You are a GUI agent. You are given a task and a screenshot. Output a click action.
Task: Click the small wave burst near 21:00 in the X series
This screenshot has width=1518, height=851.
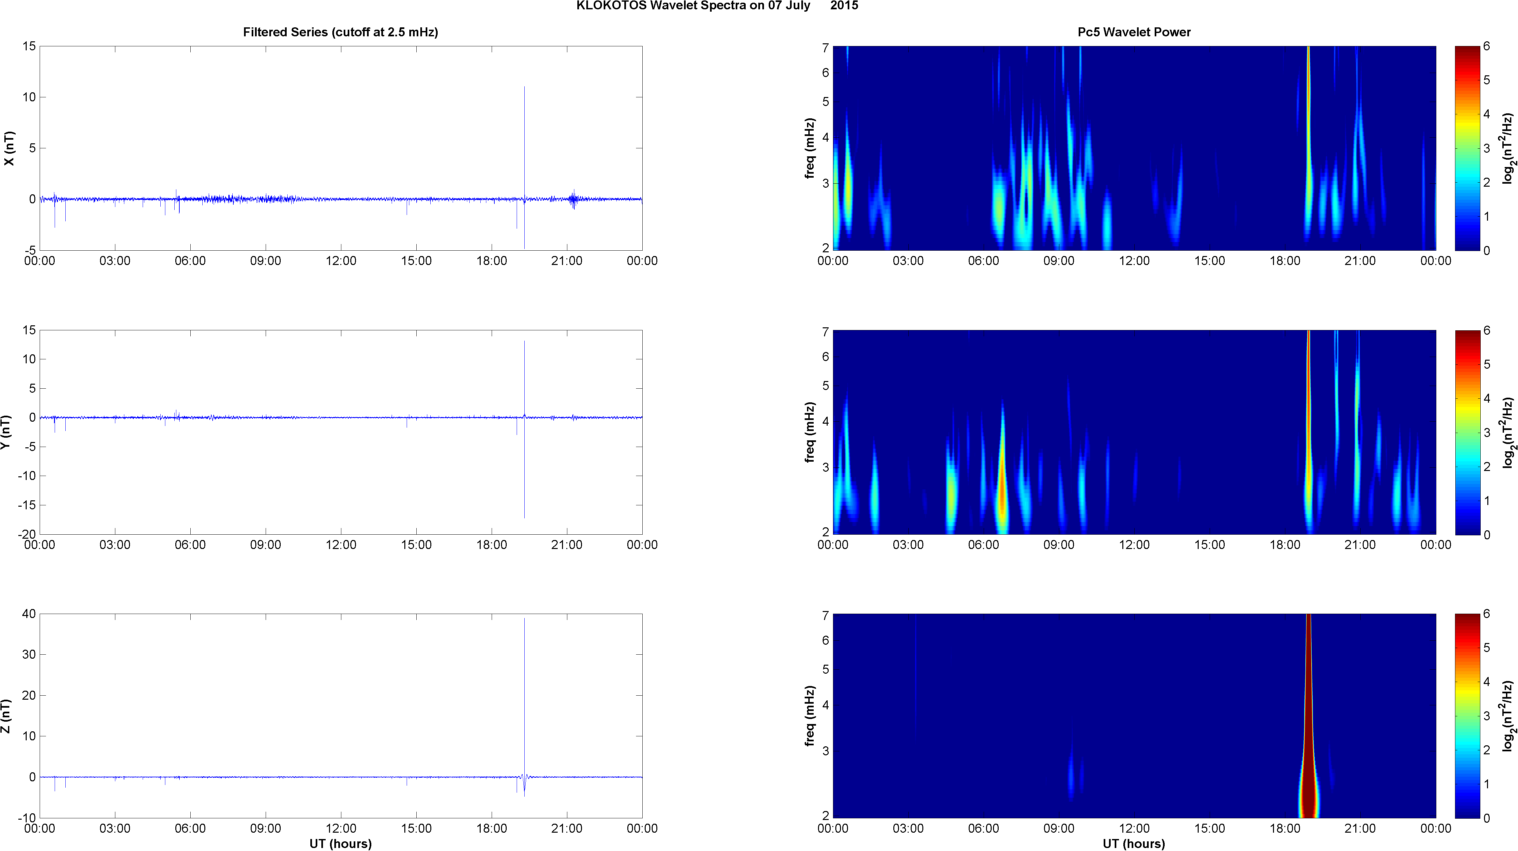(572, 199)
